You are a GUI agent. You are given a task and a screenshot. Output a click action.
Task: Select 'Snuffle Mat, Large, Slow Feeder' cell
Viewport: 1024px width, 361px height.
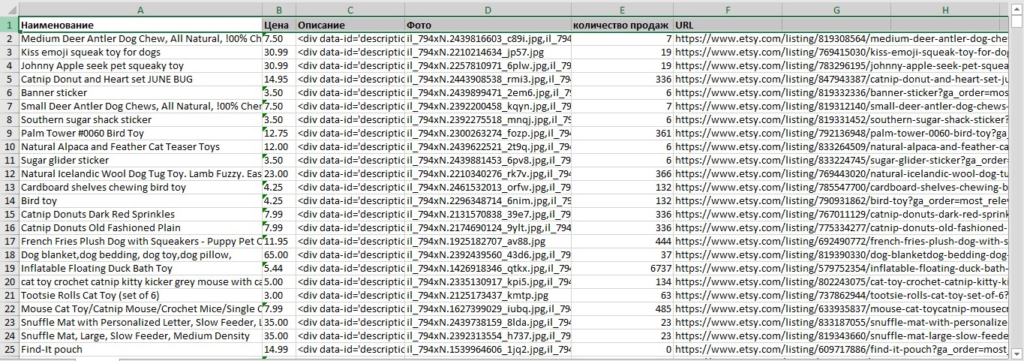[140, 336]
